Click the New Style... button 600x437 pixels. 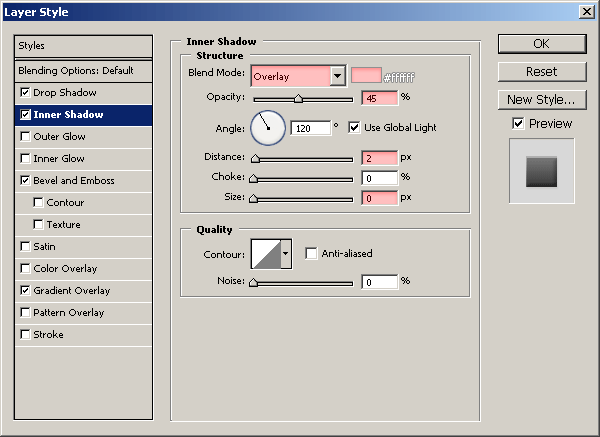542,99
